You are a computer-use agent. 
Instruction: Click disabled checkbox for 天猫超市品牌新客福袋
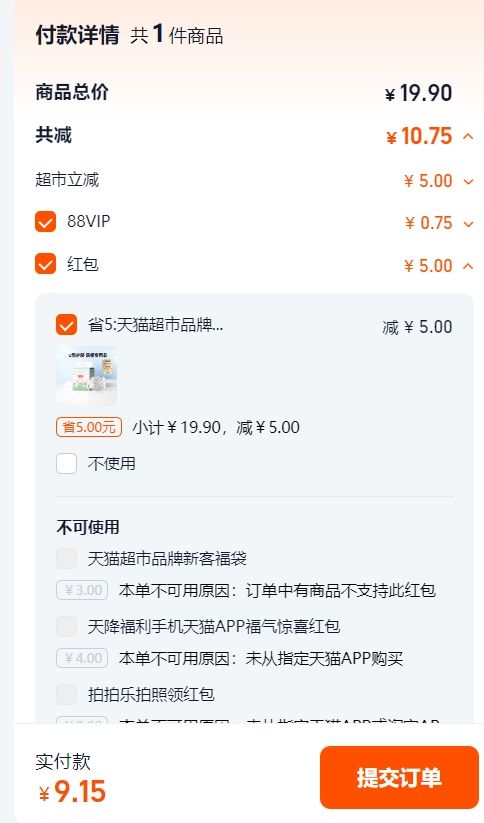66,558
